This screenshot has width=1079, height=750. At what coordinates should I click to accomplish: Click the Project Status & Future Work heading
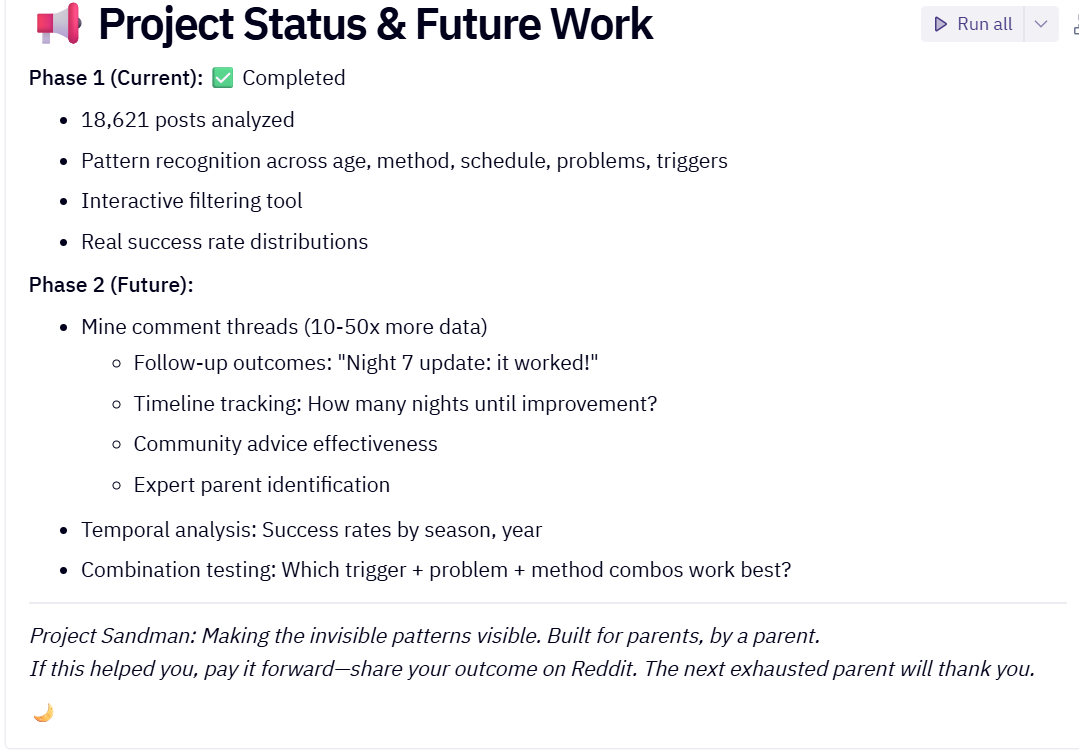click(375, 25)
